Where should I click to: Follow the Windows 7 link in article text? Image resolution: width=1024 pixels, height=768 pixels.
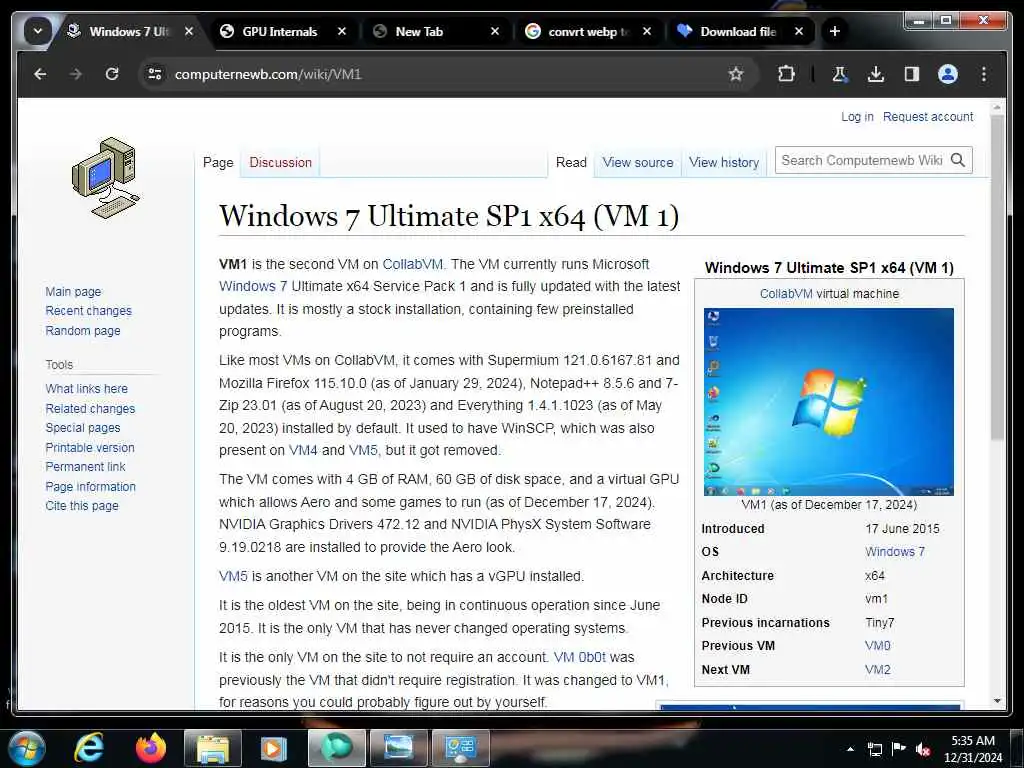(x=253, y=286)
